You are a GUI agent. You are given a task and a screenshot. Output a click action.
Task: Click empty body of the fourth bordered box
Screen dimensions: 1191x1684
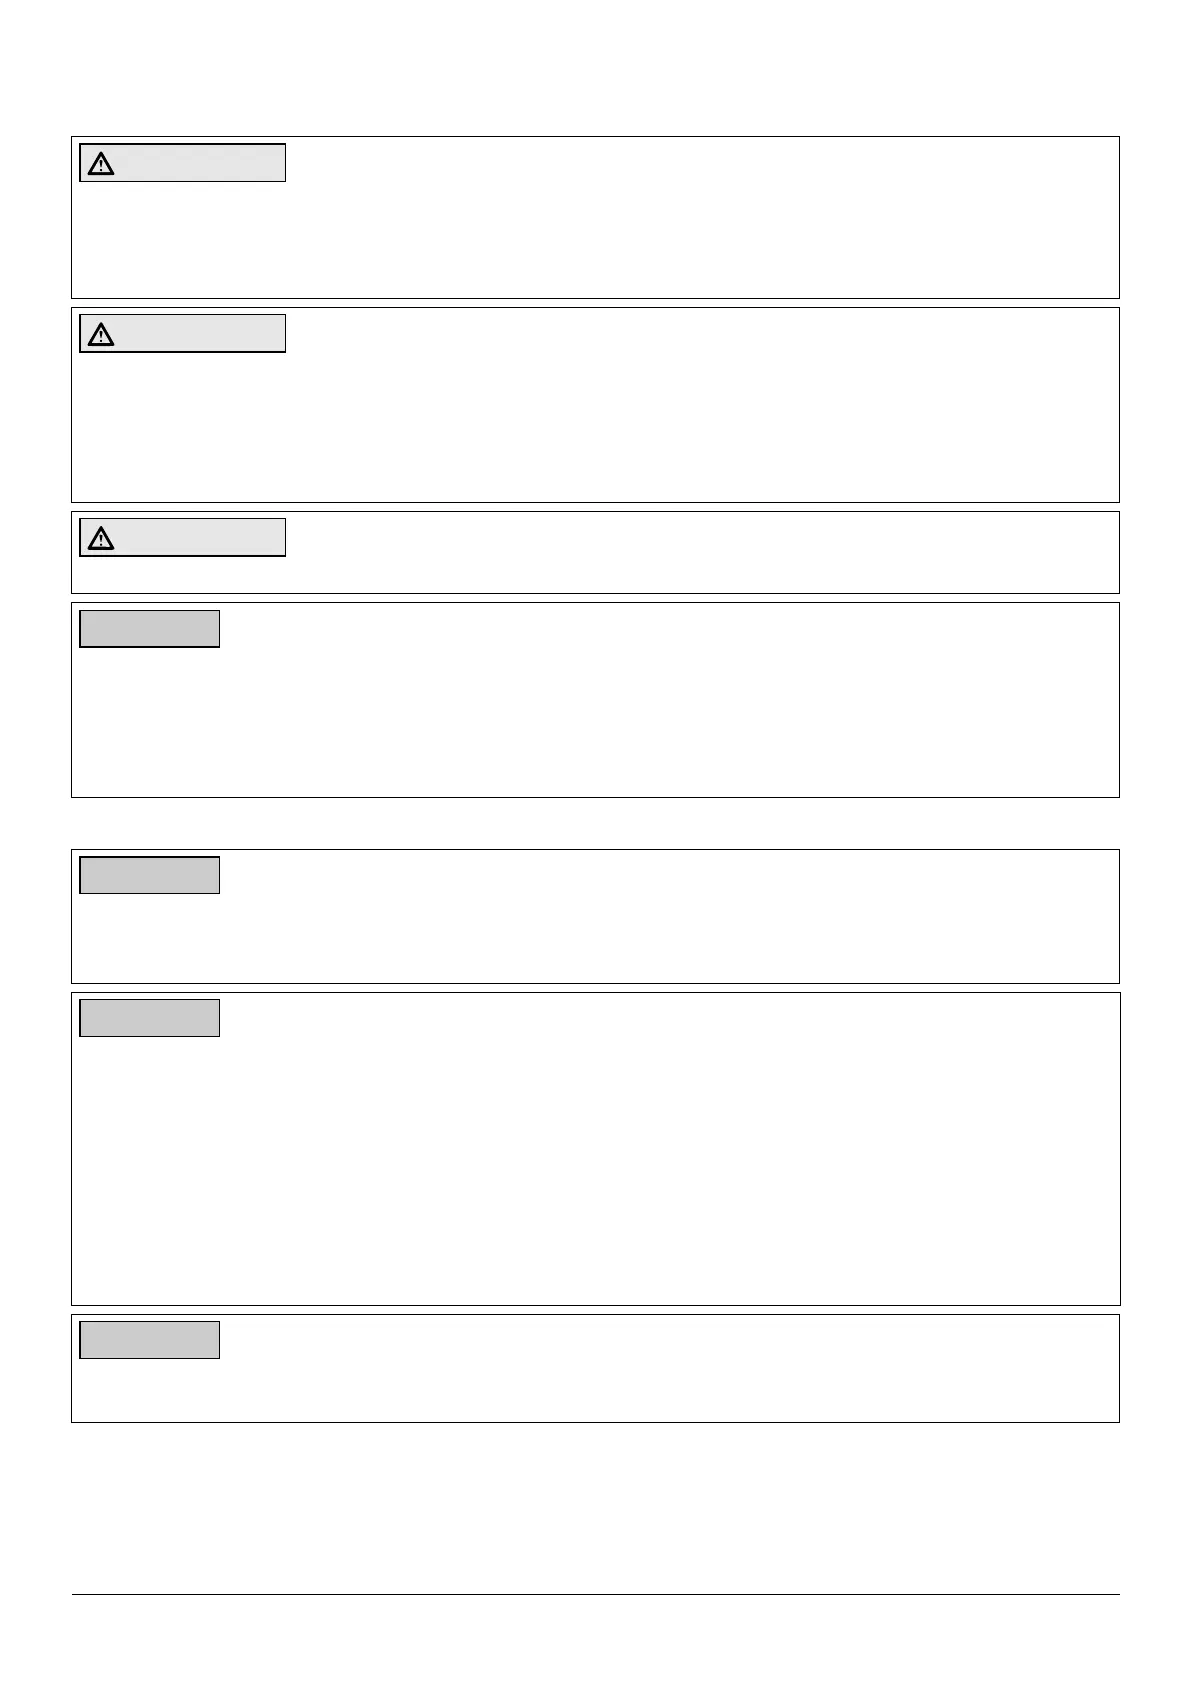[x=595, y=720]
